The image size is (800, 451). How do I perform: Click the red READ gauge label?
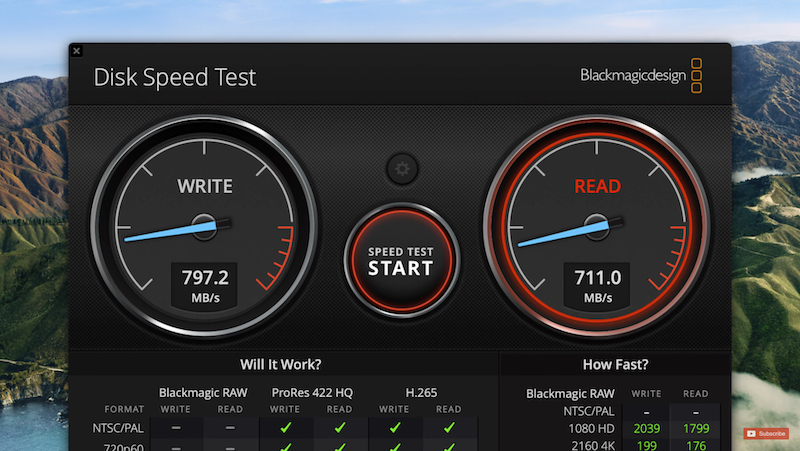pyautogui.click(x=597, y=186)
